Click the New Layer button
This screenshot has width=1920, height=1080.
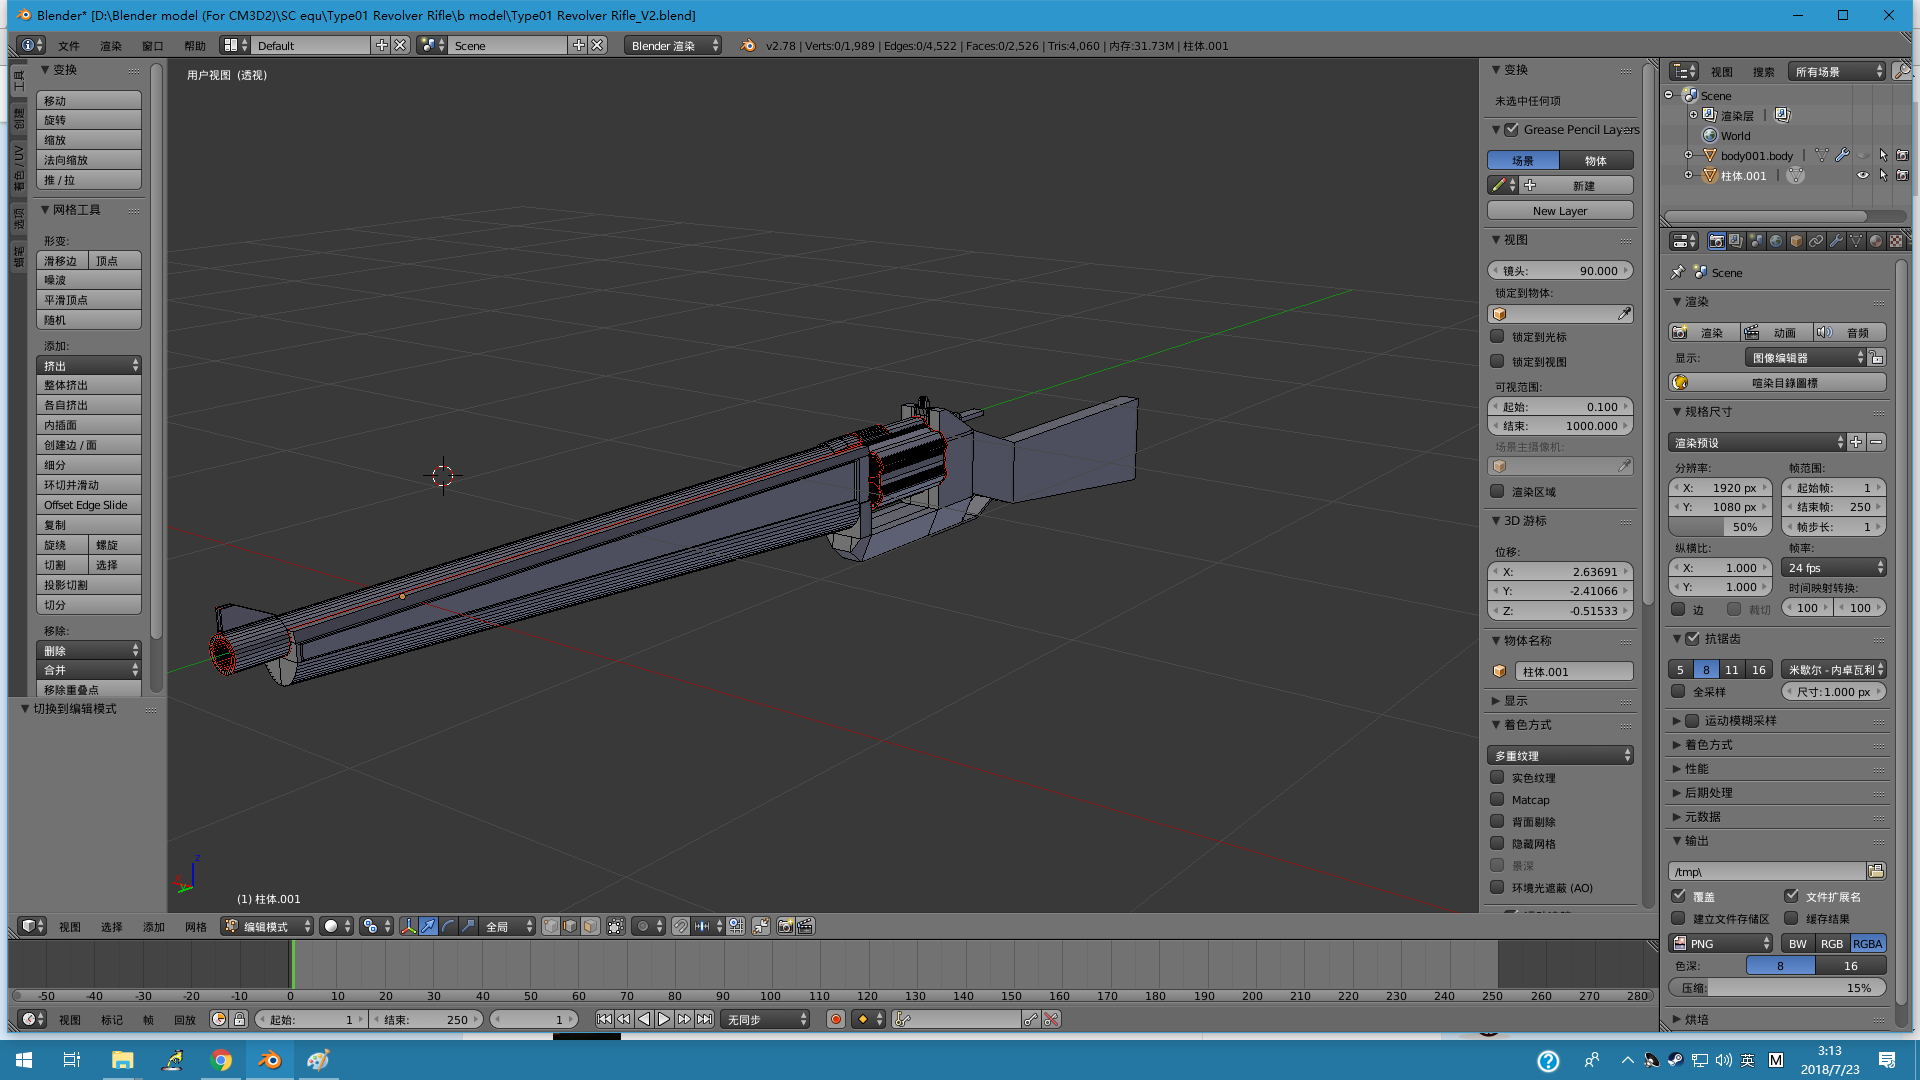point(1559,211)
